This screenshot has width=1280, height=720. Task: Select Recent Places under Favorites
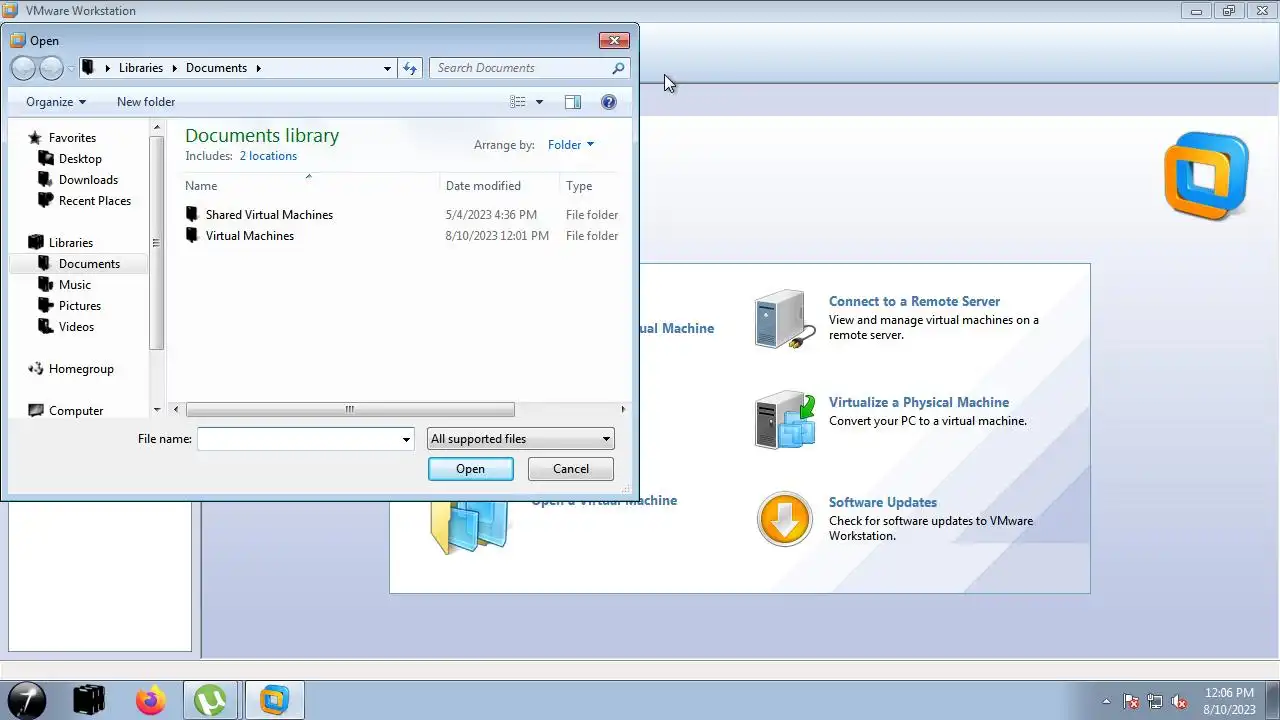tap(94, 201)
